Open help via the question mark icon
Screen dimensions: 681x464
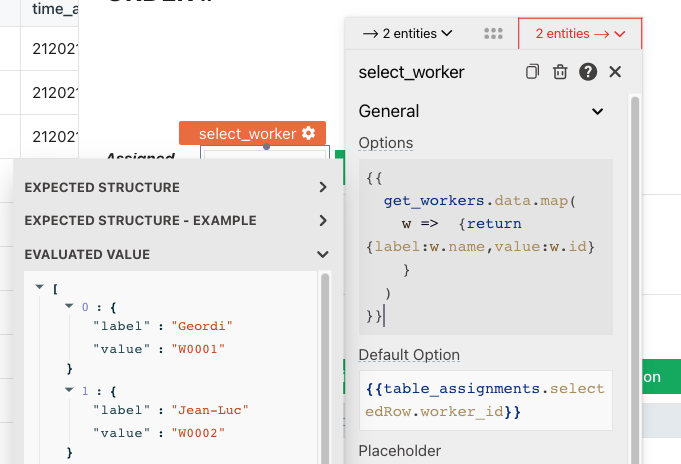588,72
